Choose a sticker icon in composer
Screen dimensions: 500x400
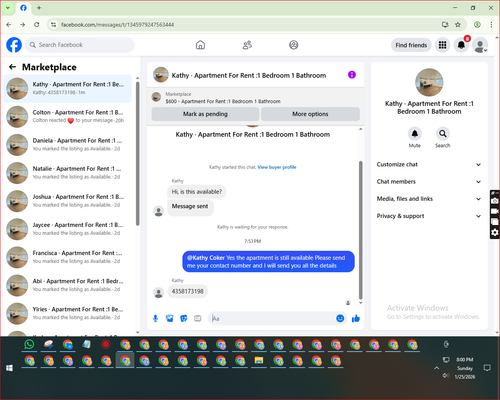pos(184,319)
